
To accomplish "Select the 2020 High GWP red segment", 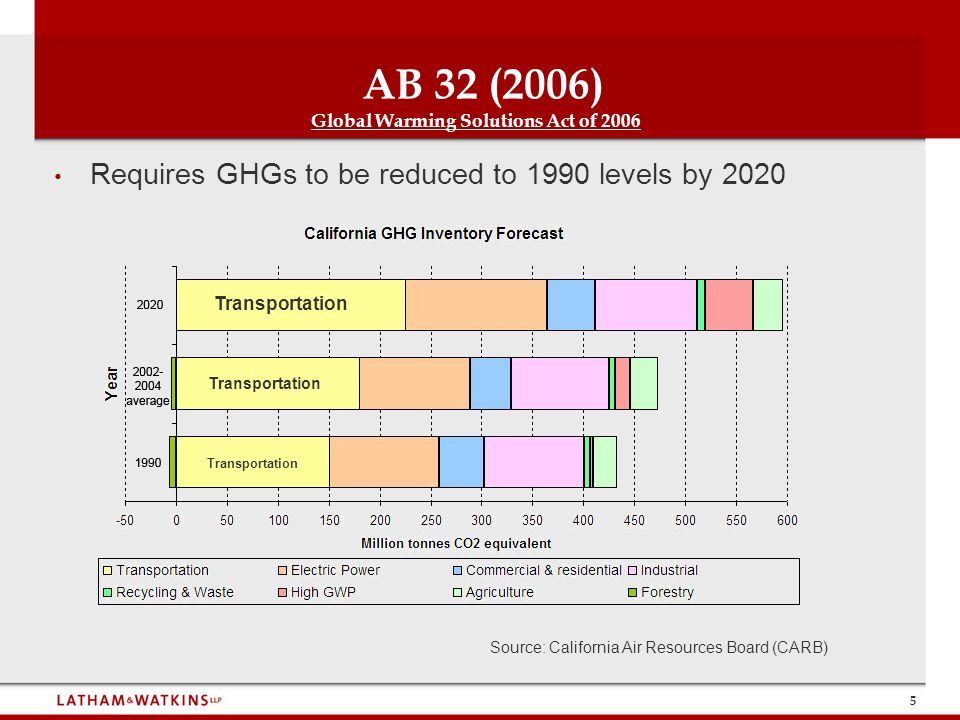I will (729, 305).
